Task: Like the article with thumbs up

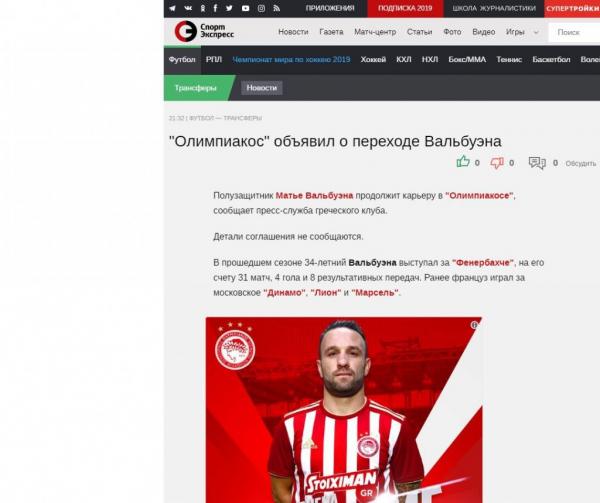Action: [x=463, y=162]
